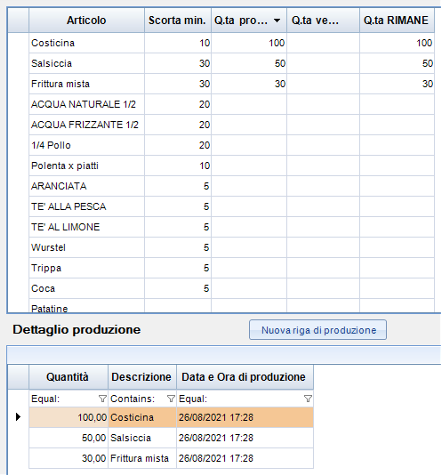Select the Descrizione column header
The image size is (441, 475).
point(142,377)
